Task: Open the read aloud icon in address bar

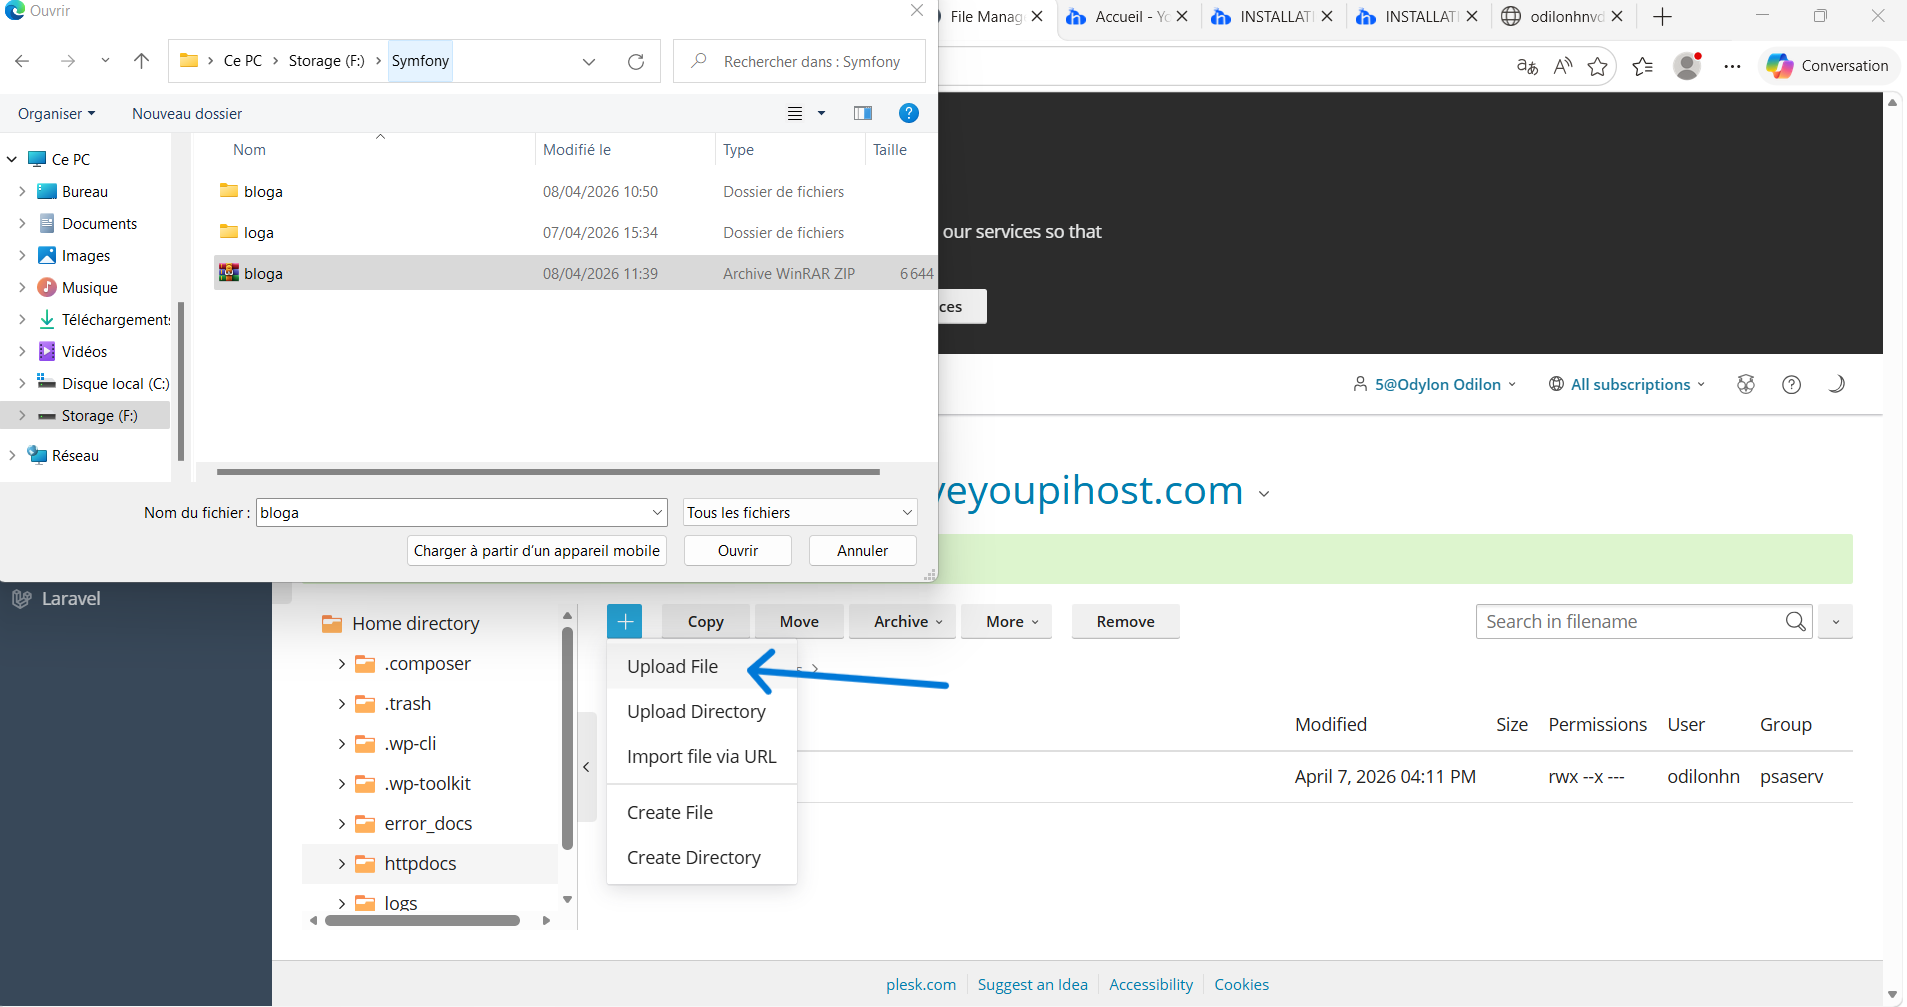Action: 1563,66
